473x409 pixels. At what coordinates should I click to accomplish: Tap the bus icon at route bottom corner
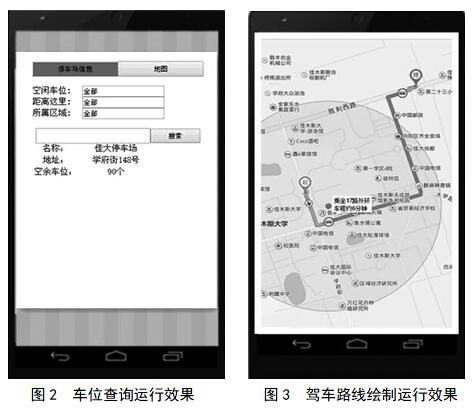pos(329,221)
